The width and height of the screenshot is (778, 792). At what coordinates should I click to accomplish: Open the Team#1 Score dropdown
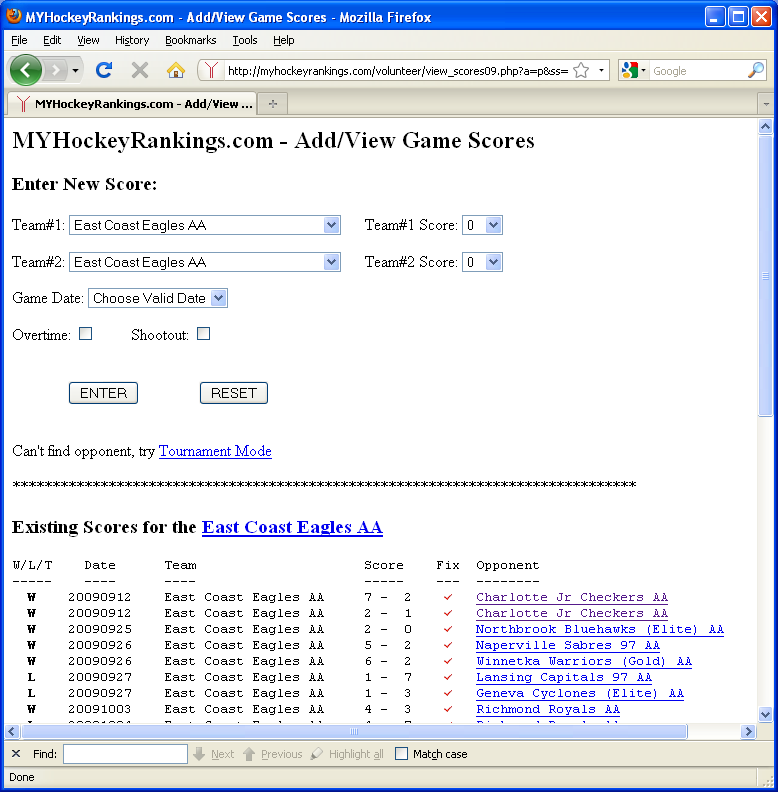click(482, 225)
